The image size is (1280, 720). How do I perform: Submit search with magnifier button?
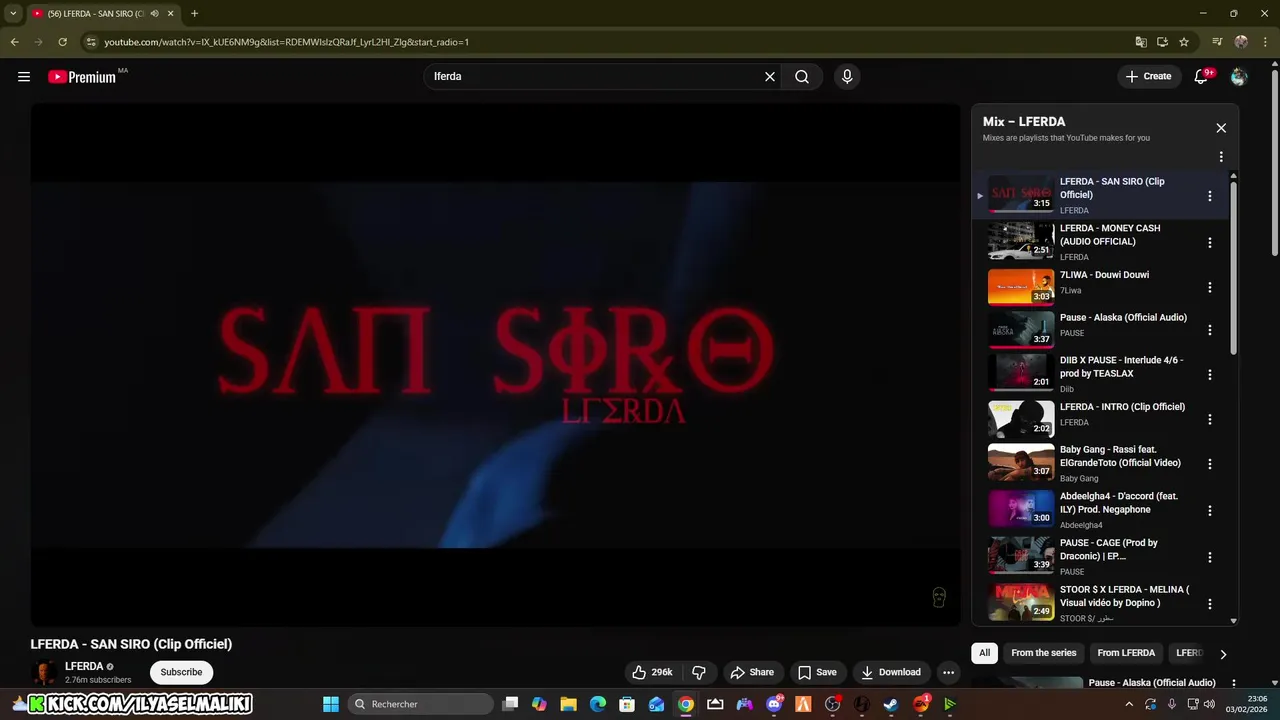[802, 76]
